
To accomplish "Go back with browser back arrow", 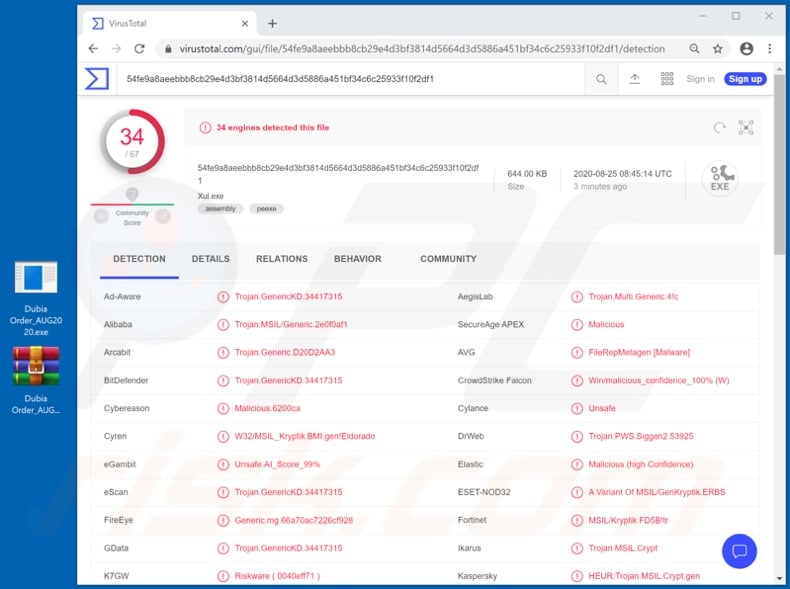I will (93, 49).
